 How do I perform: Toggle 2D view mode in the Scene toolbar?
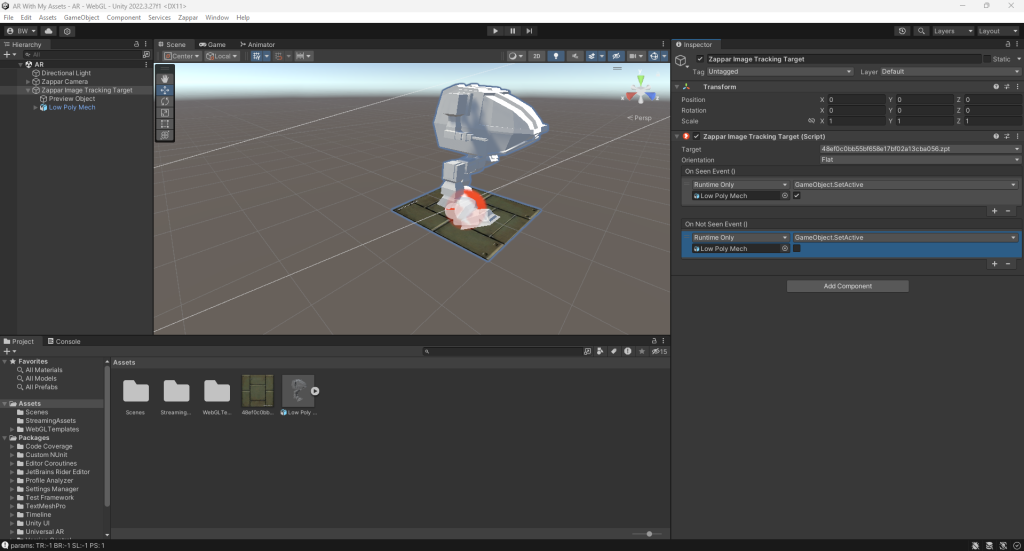pos(537,56)
